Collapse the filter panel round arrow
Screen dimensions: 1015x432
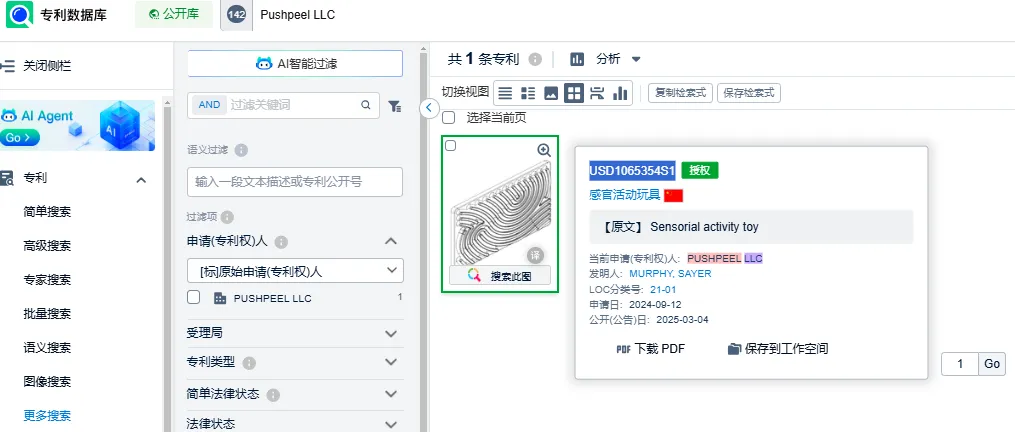coord(429,108)
